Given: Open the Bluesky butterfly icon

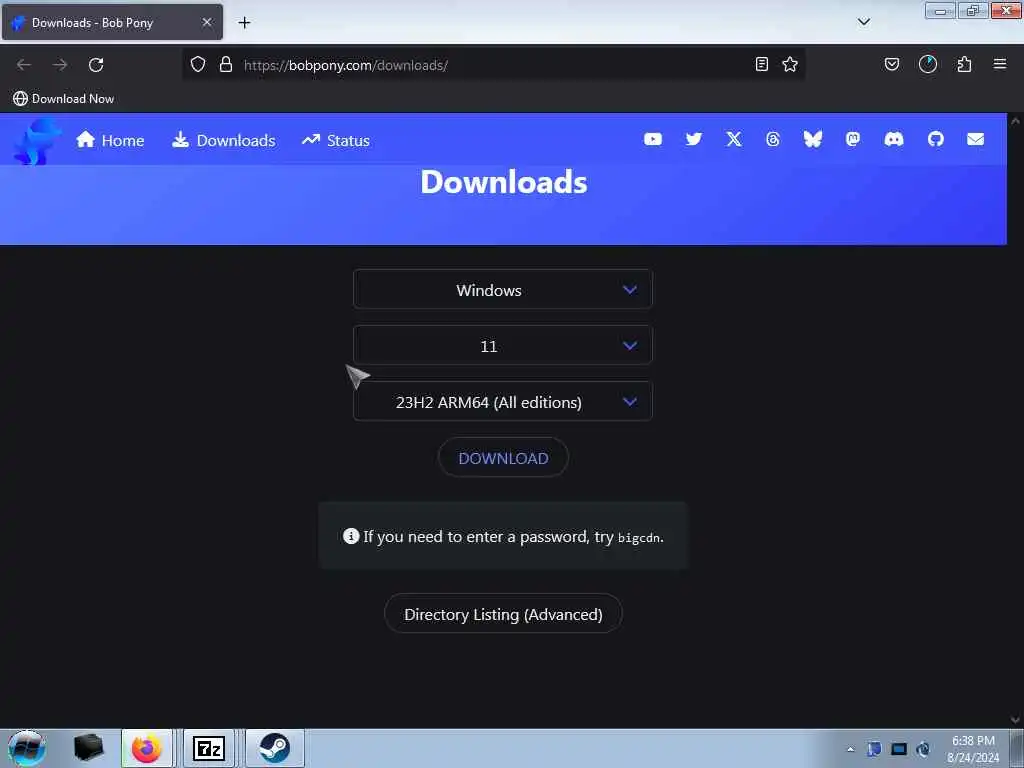Looking at the screenshot, I should click(x=812, y=139).
